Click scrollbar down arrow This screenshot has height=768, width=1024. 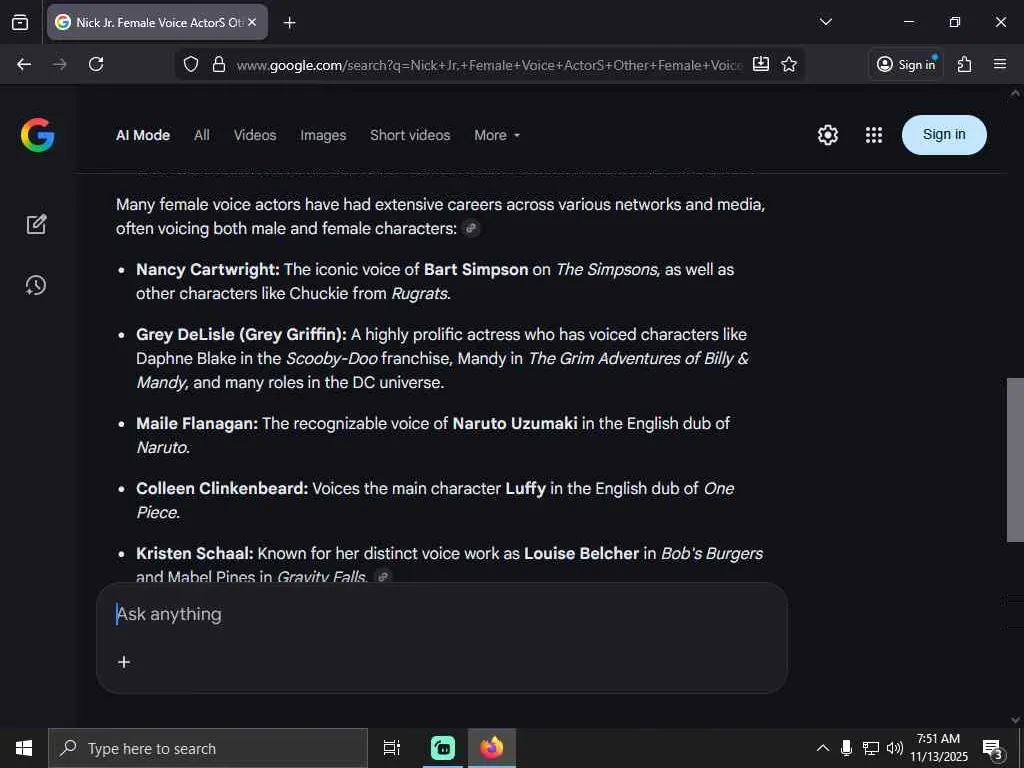[1015, 720]
